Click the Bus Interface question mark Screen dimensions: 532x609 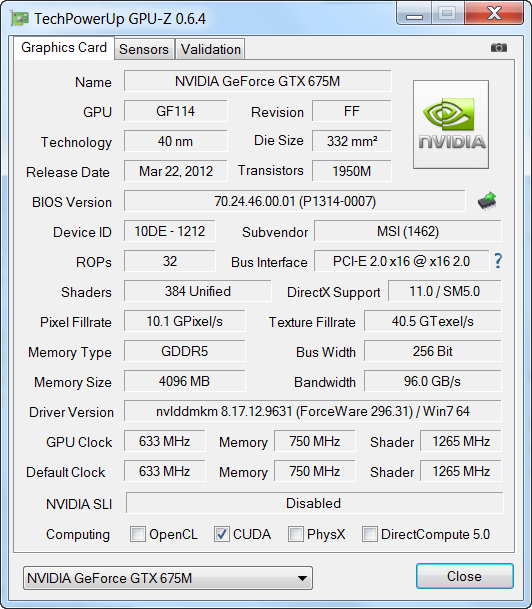[x=498, y=261]
